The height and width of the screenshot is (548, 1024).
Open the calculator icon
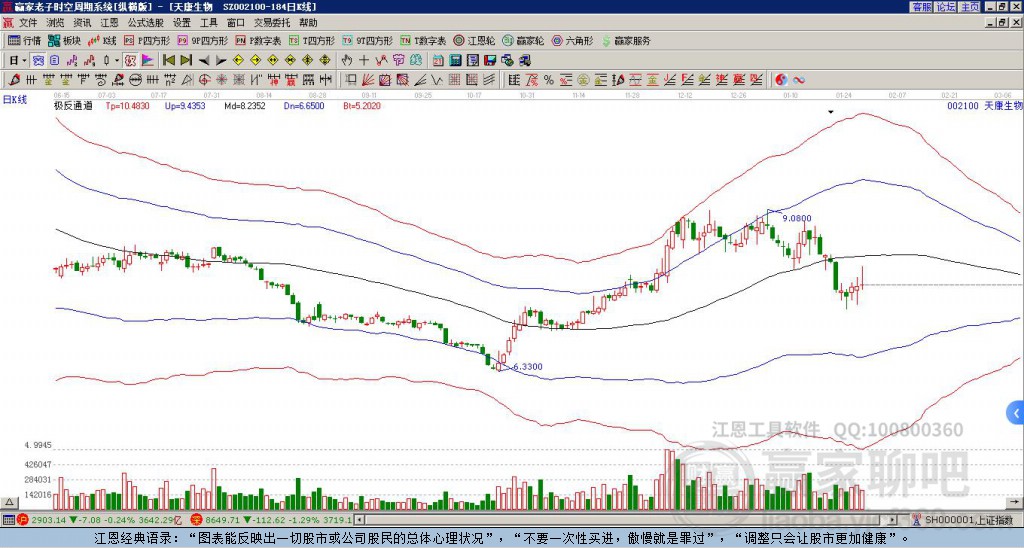455,61
